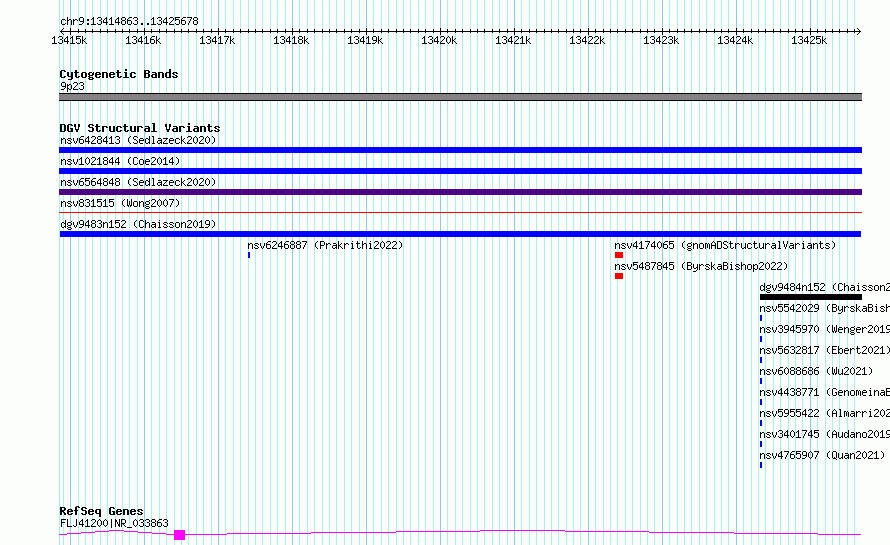Image resolution: width=890 pixels, height=545 pixels.
Task: Click the 13418k ruler position
Action: [x=291, y=40]
